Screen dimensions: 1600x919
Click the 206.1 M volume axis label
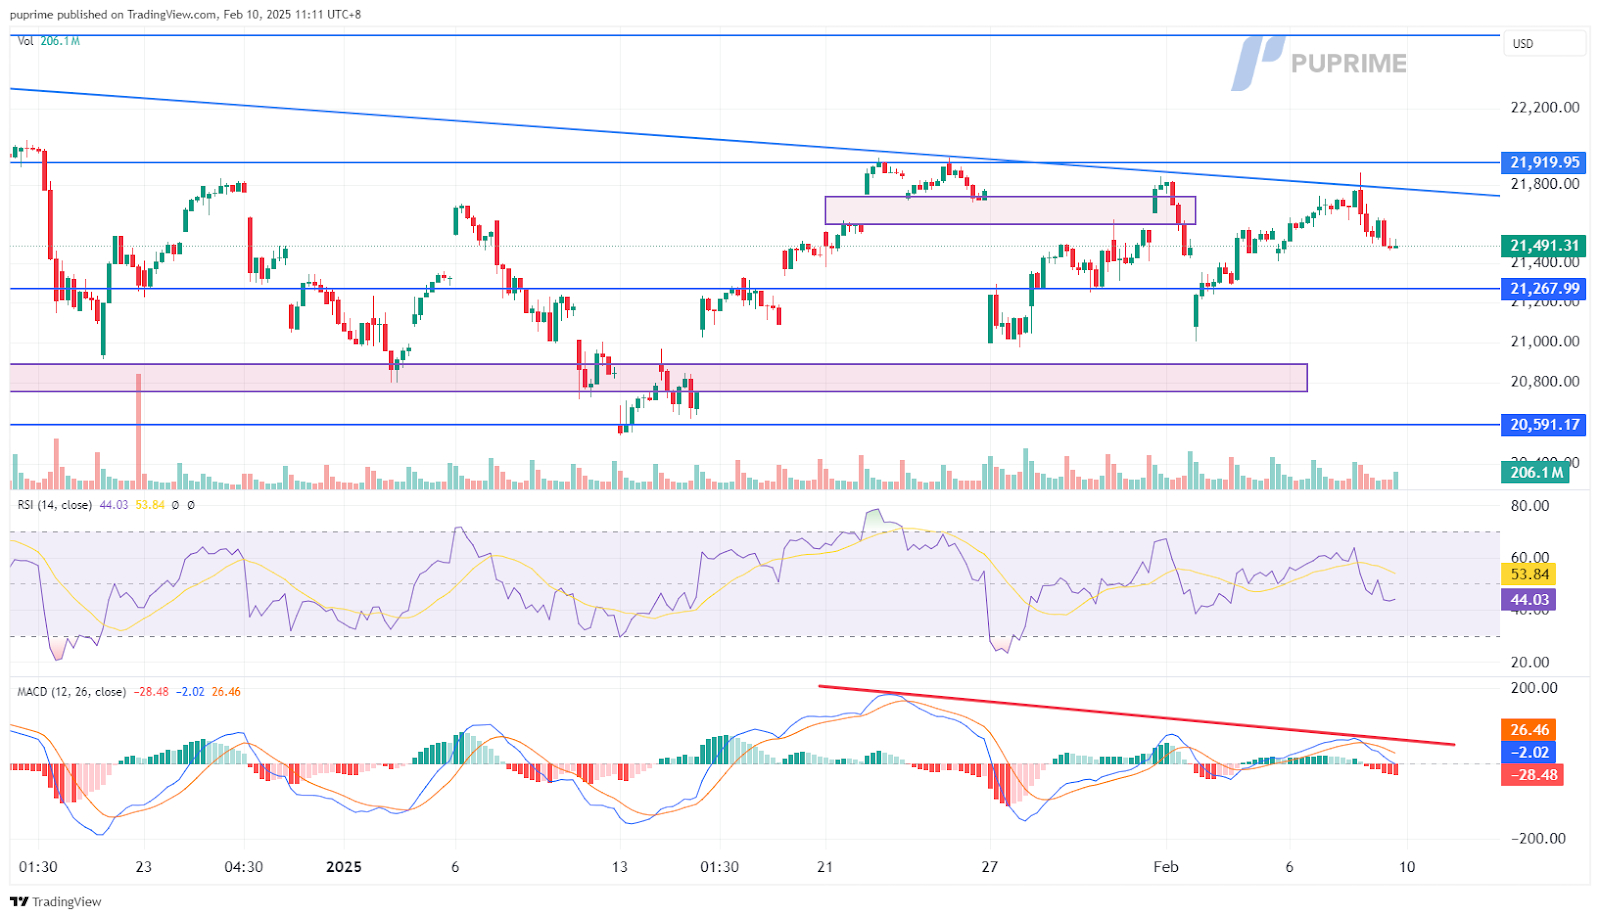[x=1535, y=473]
